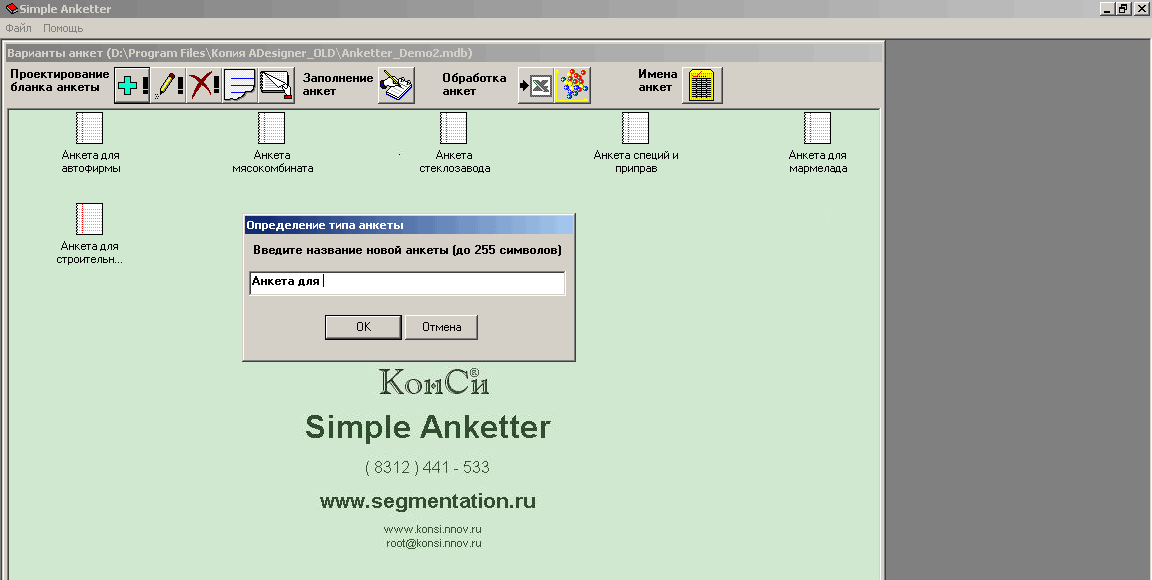The width and height of the screenshot is (1152, 580).
Task: Select the Анкета мясокомбината icon
Action: tap(272, 128)
